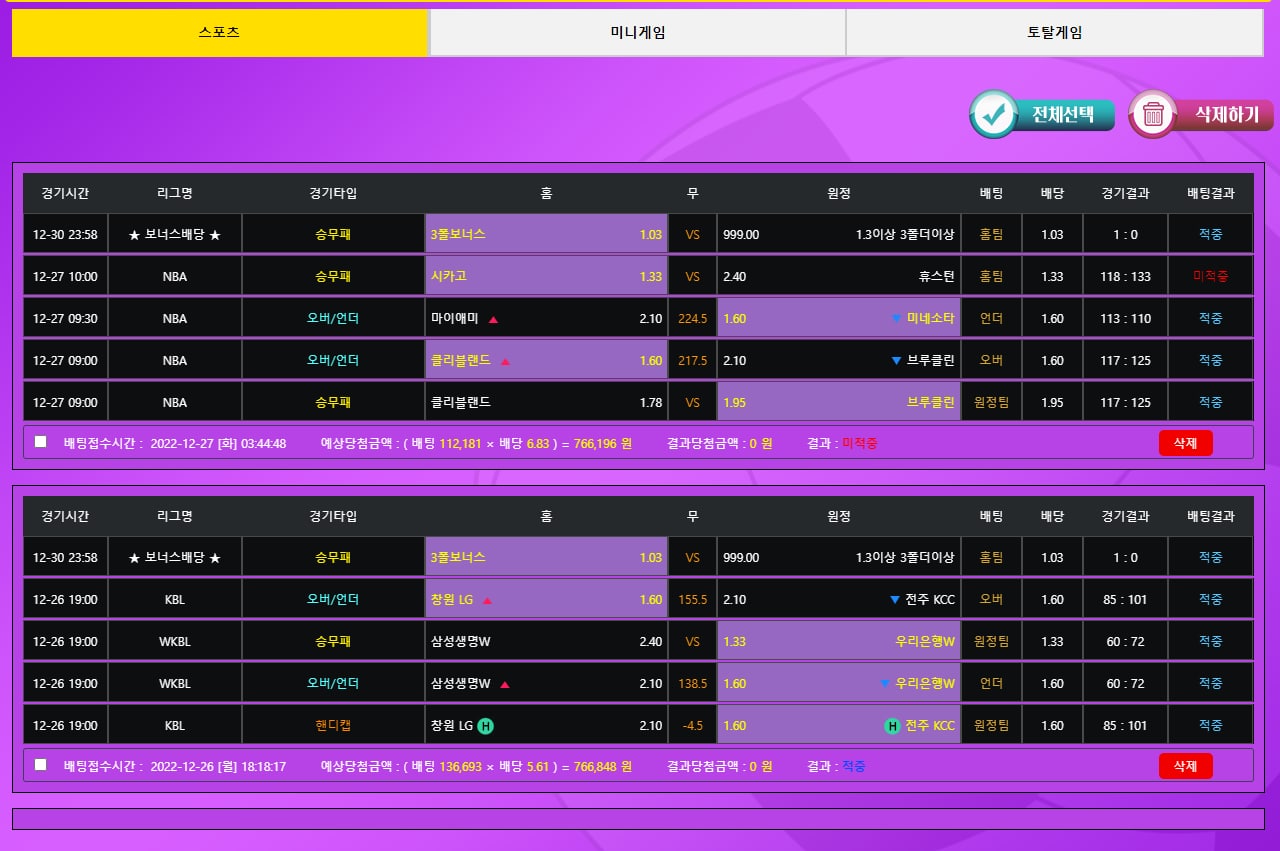This screenshot has height=851, width=1280.
Task: Click the trash can icon on 삭제하기
Action: coord(1153,115)
